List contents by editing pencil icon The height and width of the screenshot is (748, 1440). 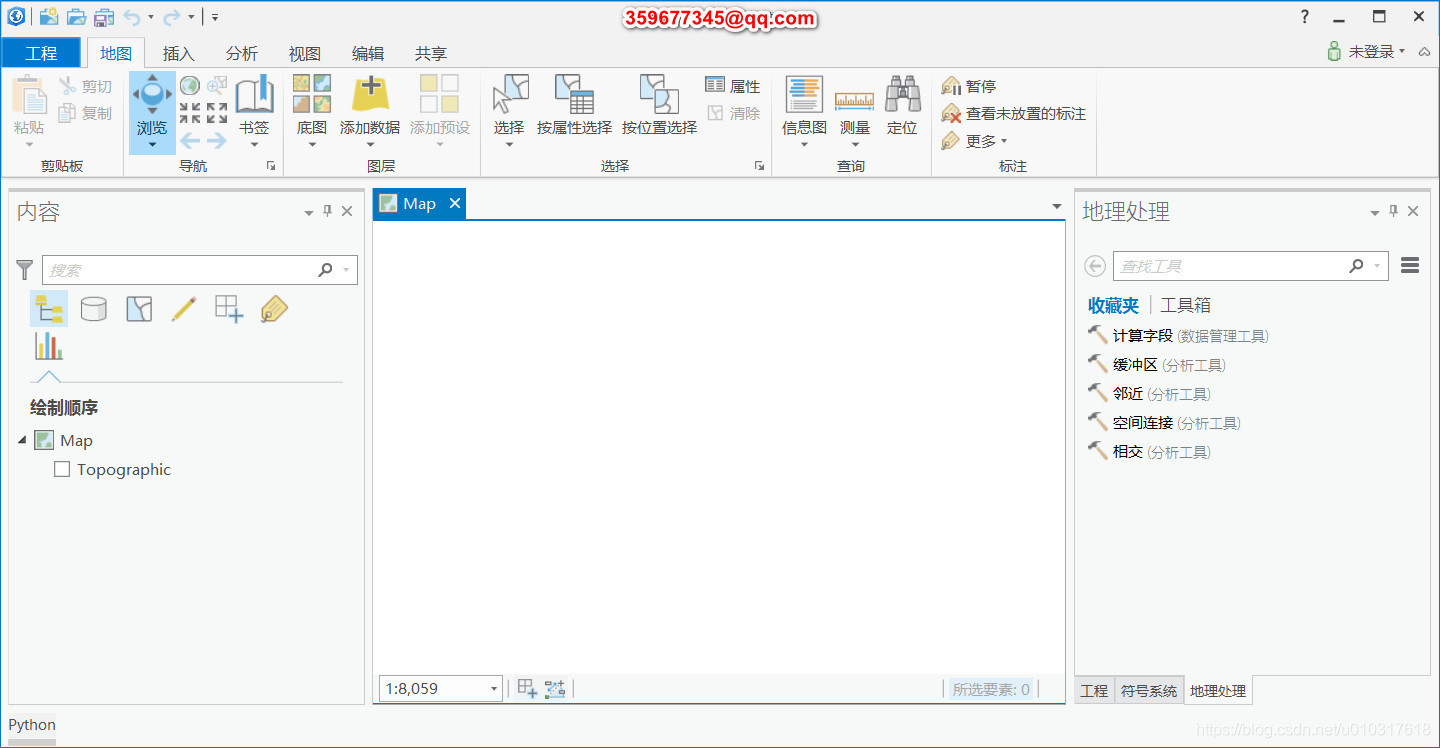[x=184, y=308]
